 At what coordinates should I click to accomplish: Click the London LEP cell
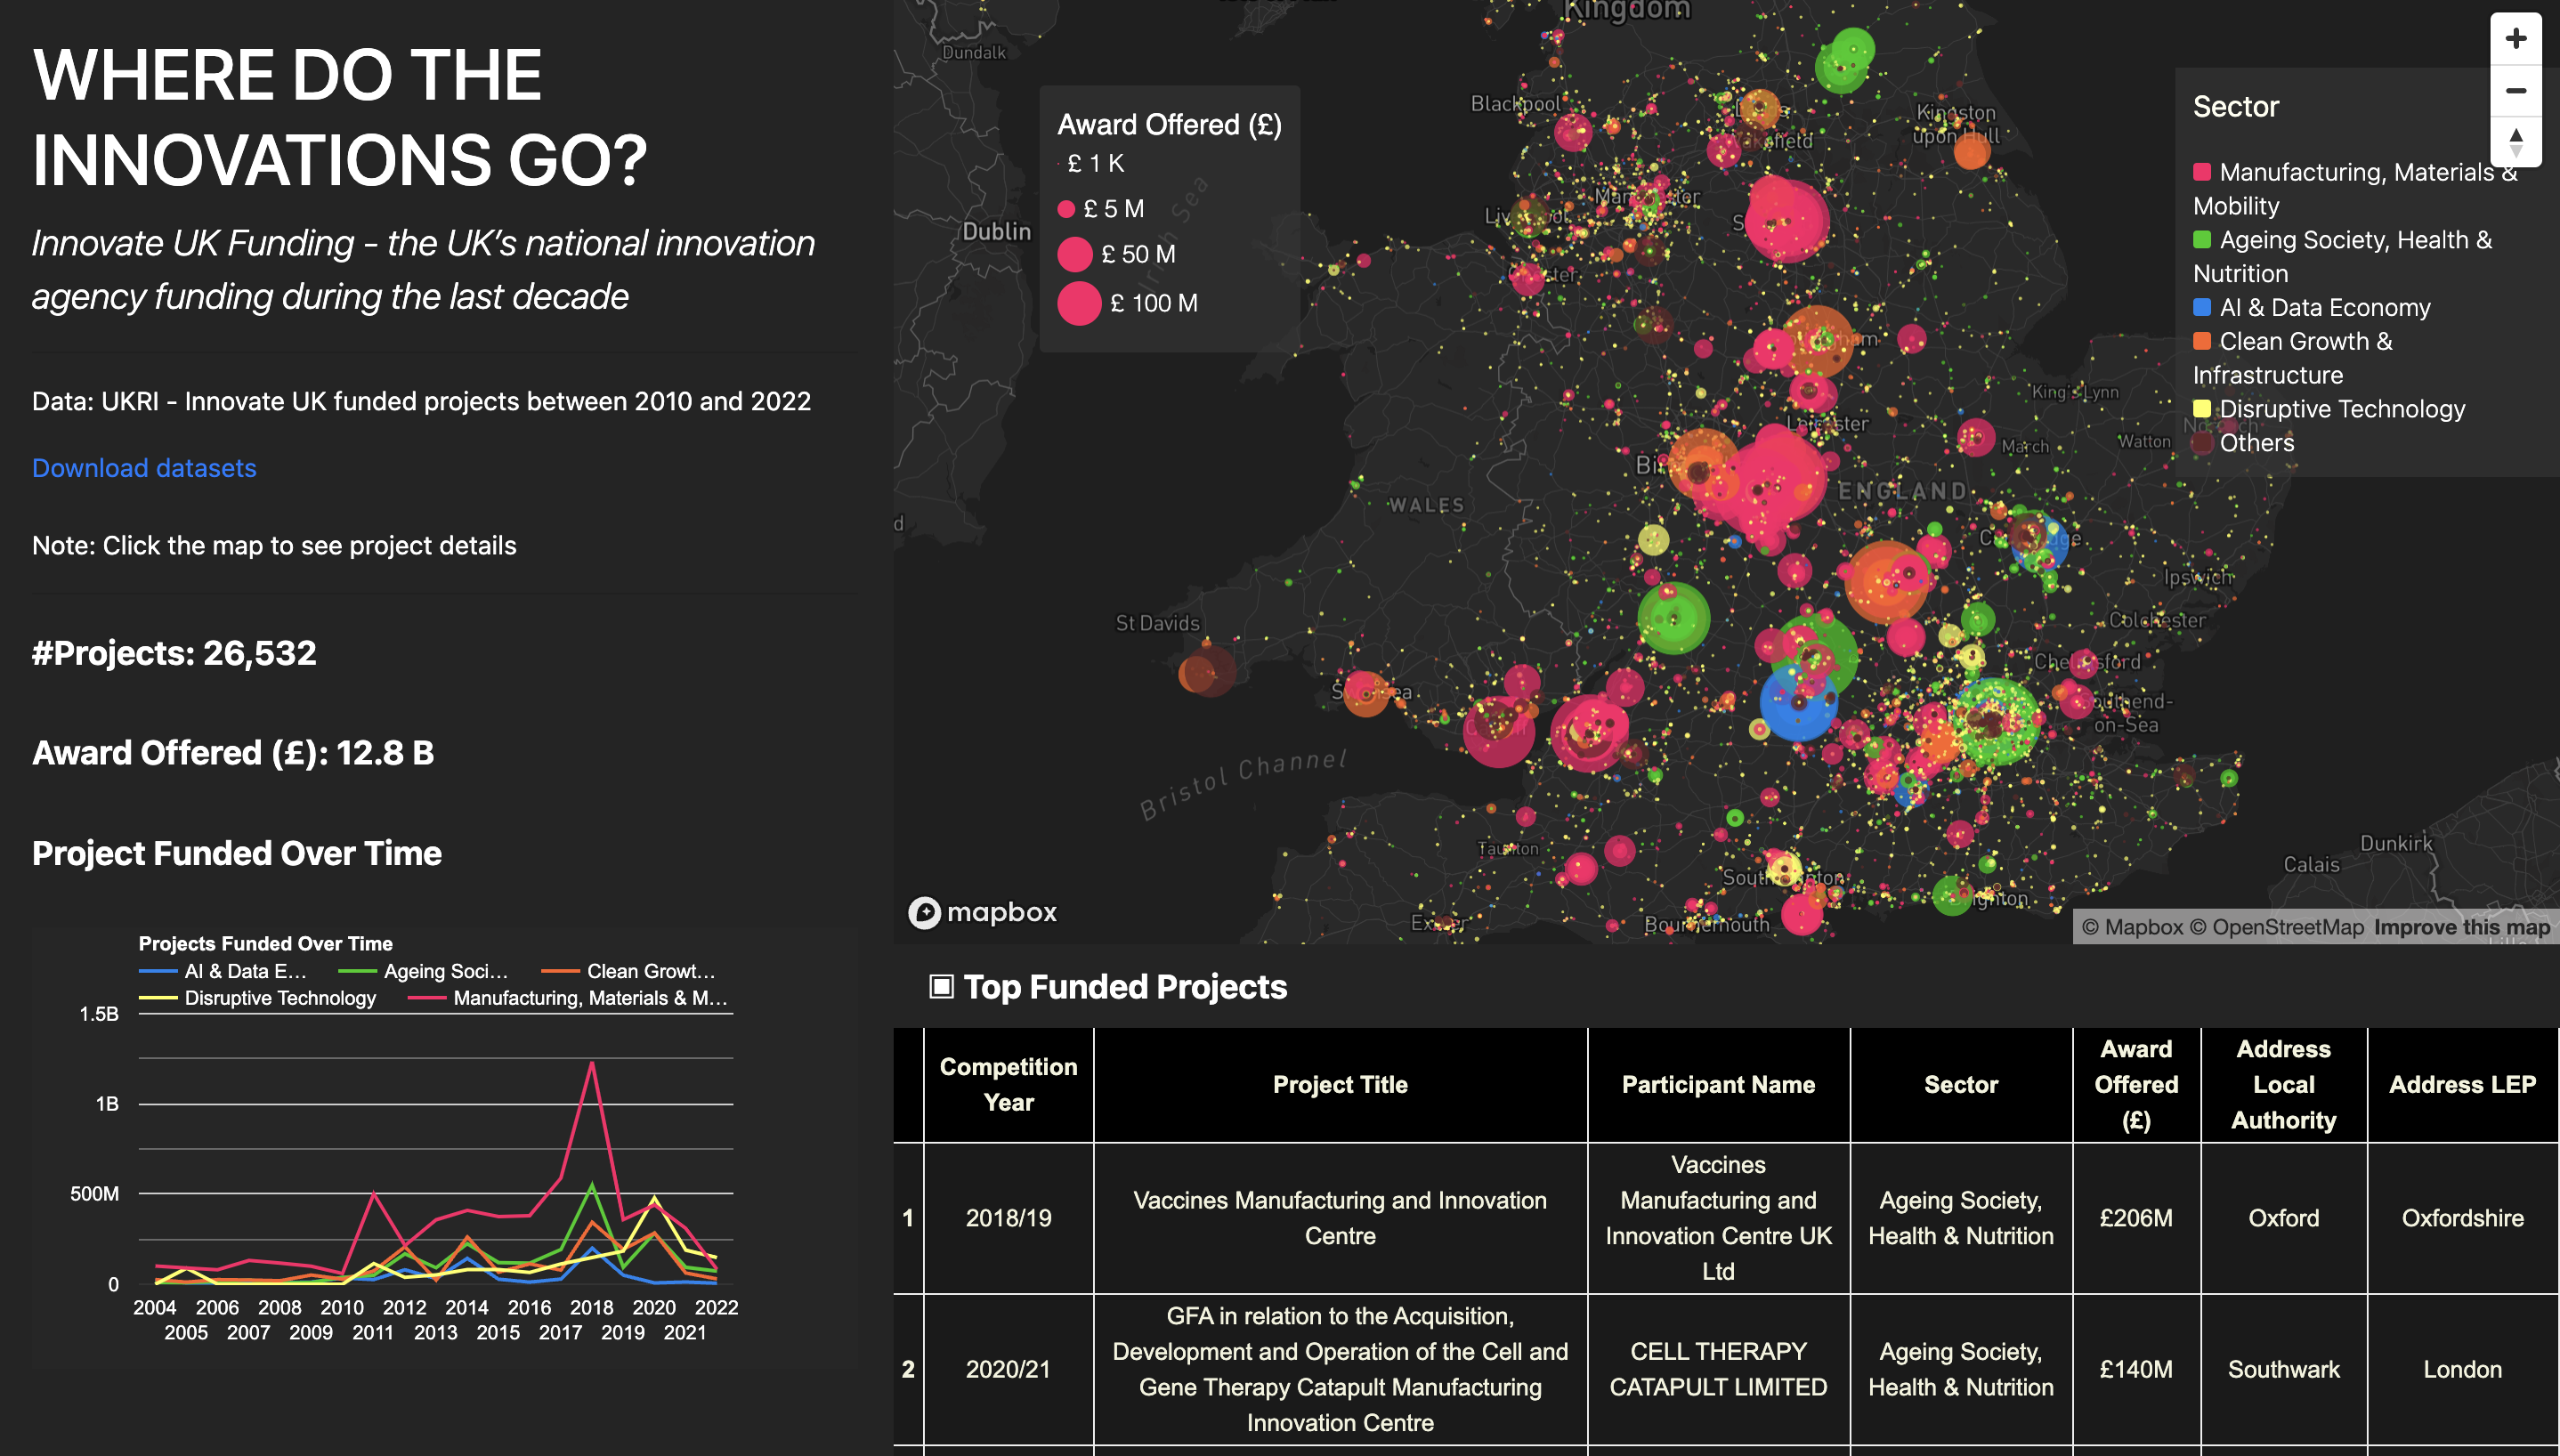coord(2462,1370)
